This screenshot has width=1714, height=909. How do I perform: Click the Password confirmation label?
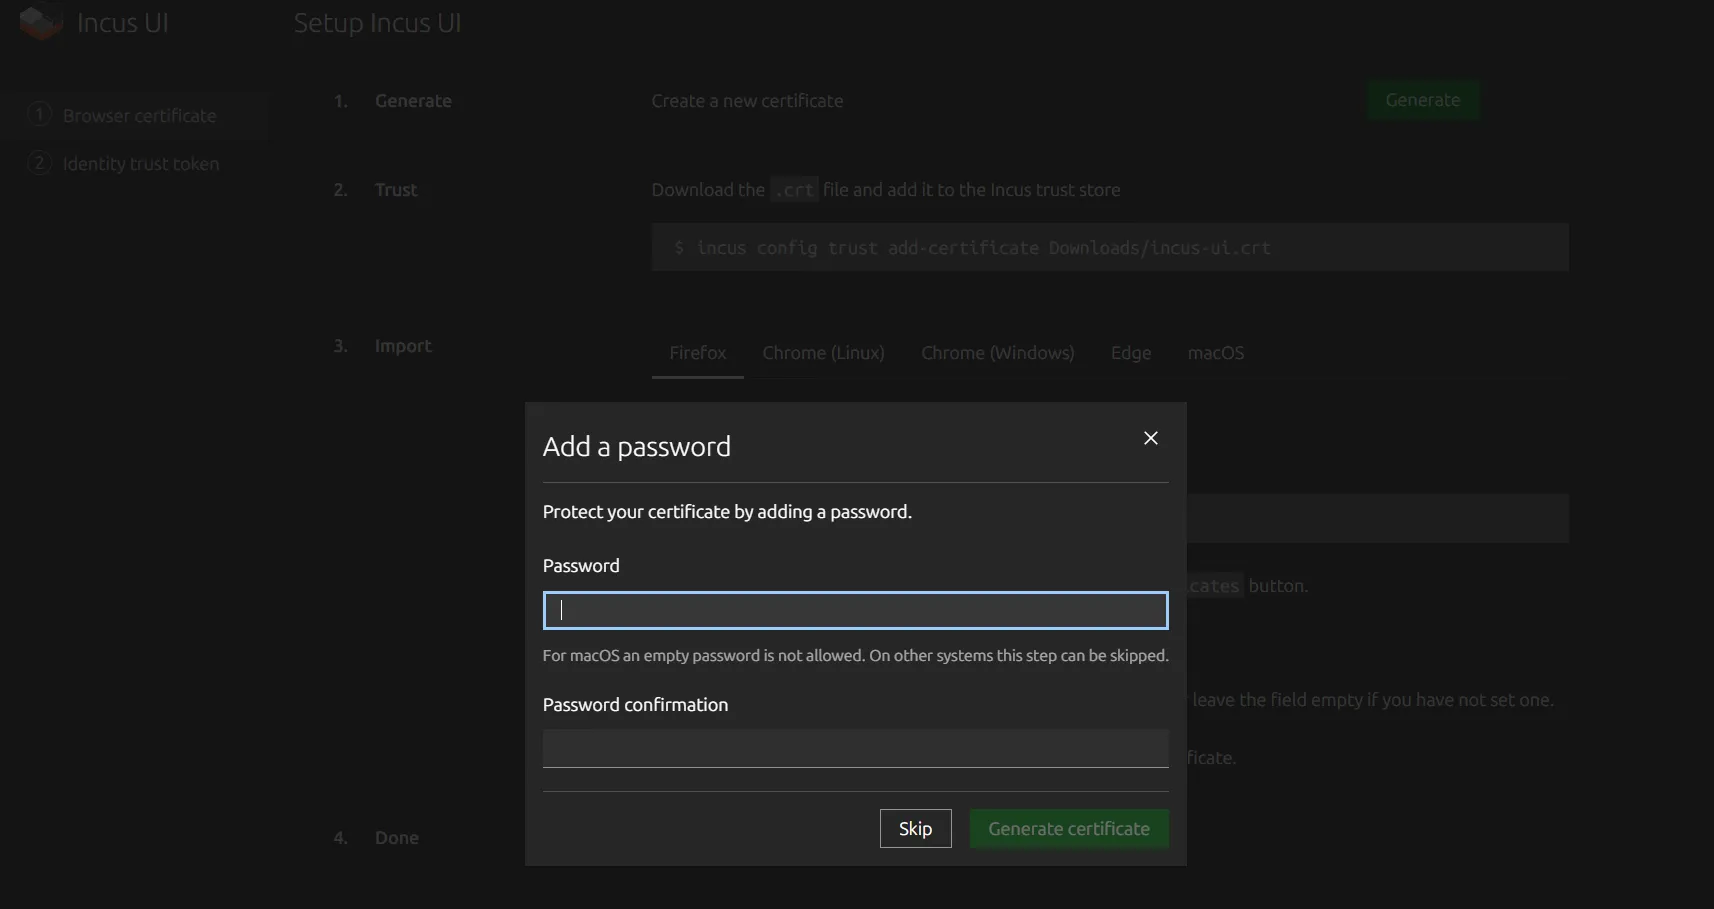635,705
